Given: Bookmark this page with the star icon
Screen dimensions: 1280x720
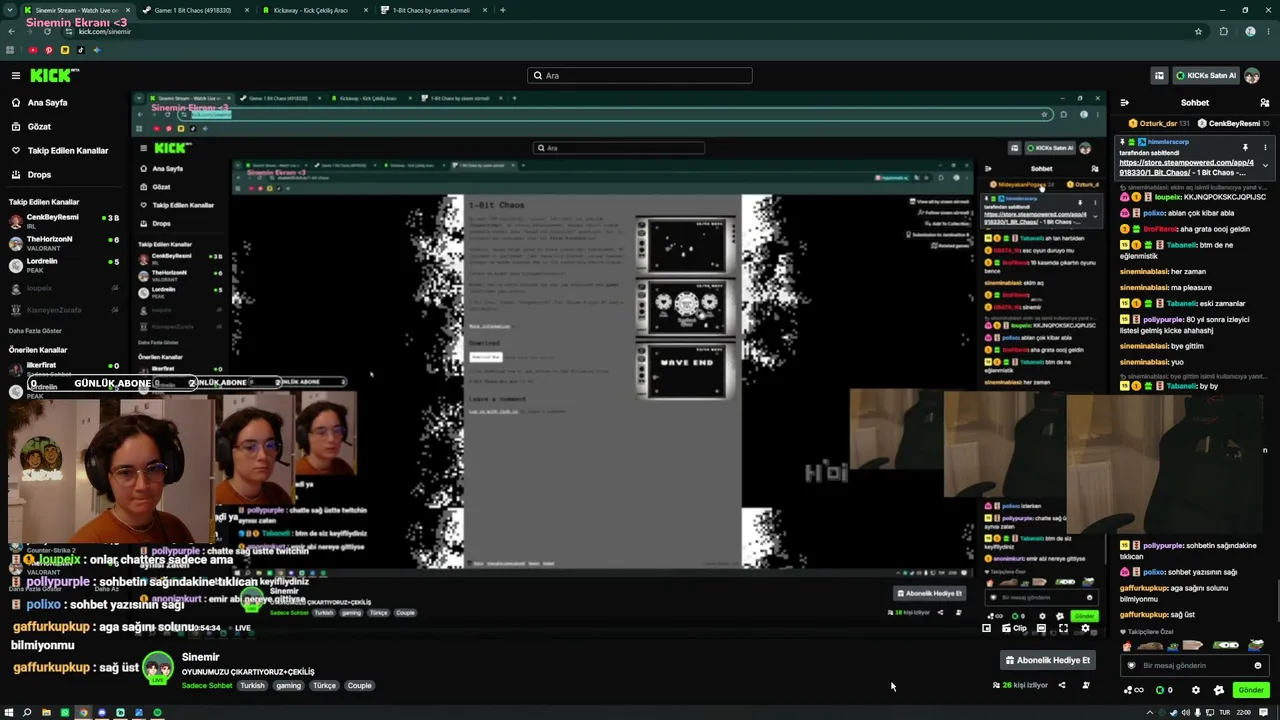Looking at the screenshot, I should click(1198, 31).
